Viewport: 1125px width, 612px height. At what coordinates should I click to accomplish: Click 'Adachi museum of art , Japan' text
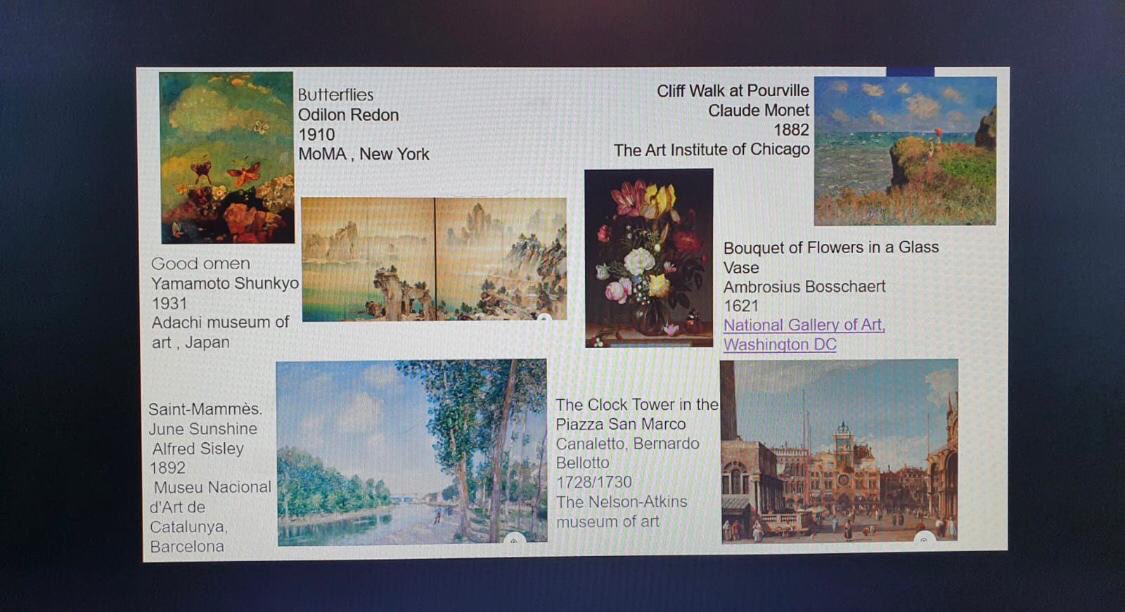(x=220, y=332)
